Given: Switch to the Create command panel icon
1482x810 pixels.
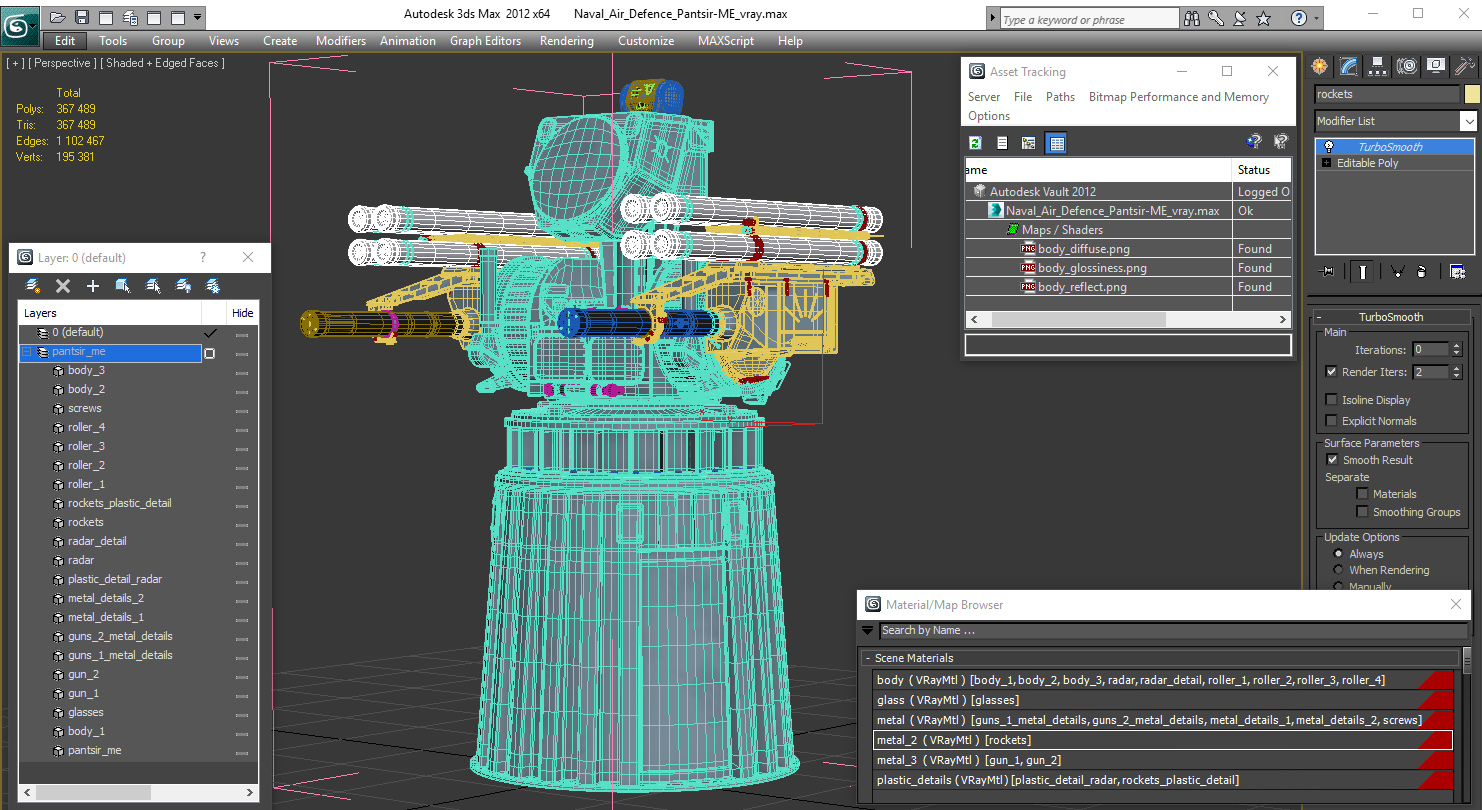Looking at the screenshot, I should coord(1320,66).
